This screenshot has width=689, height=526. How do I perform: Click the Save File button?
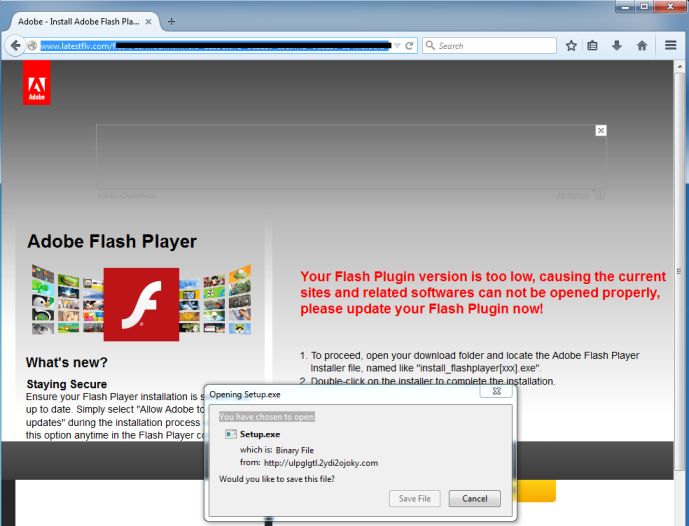point(414,498)
